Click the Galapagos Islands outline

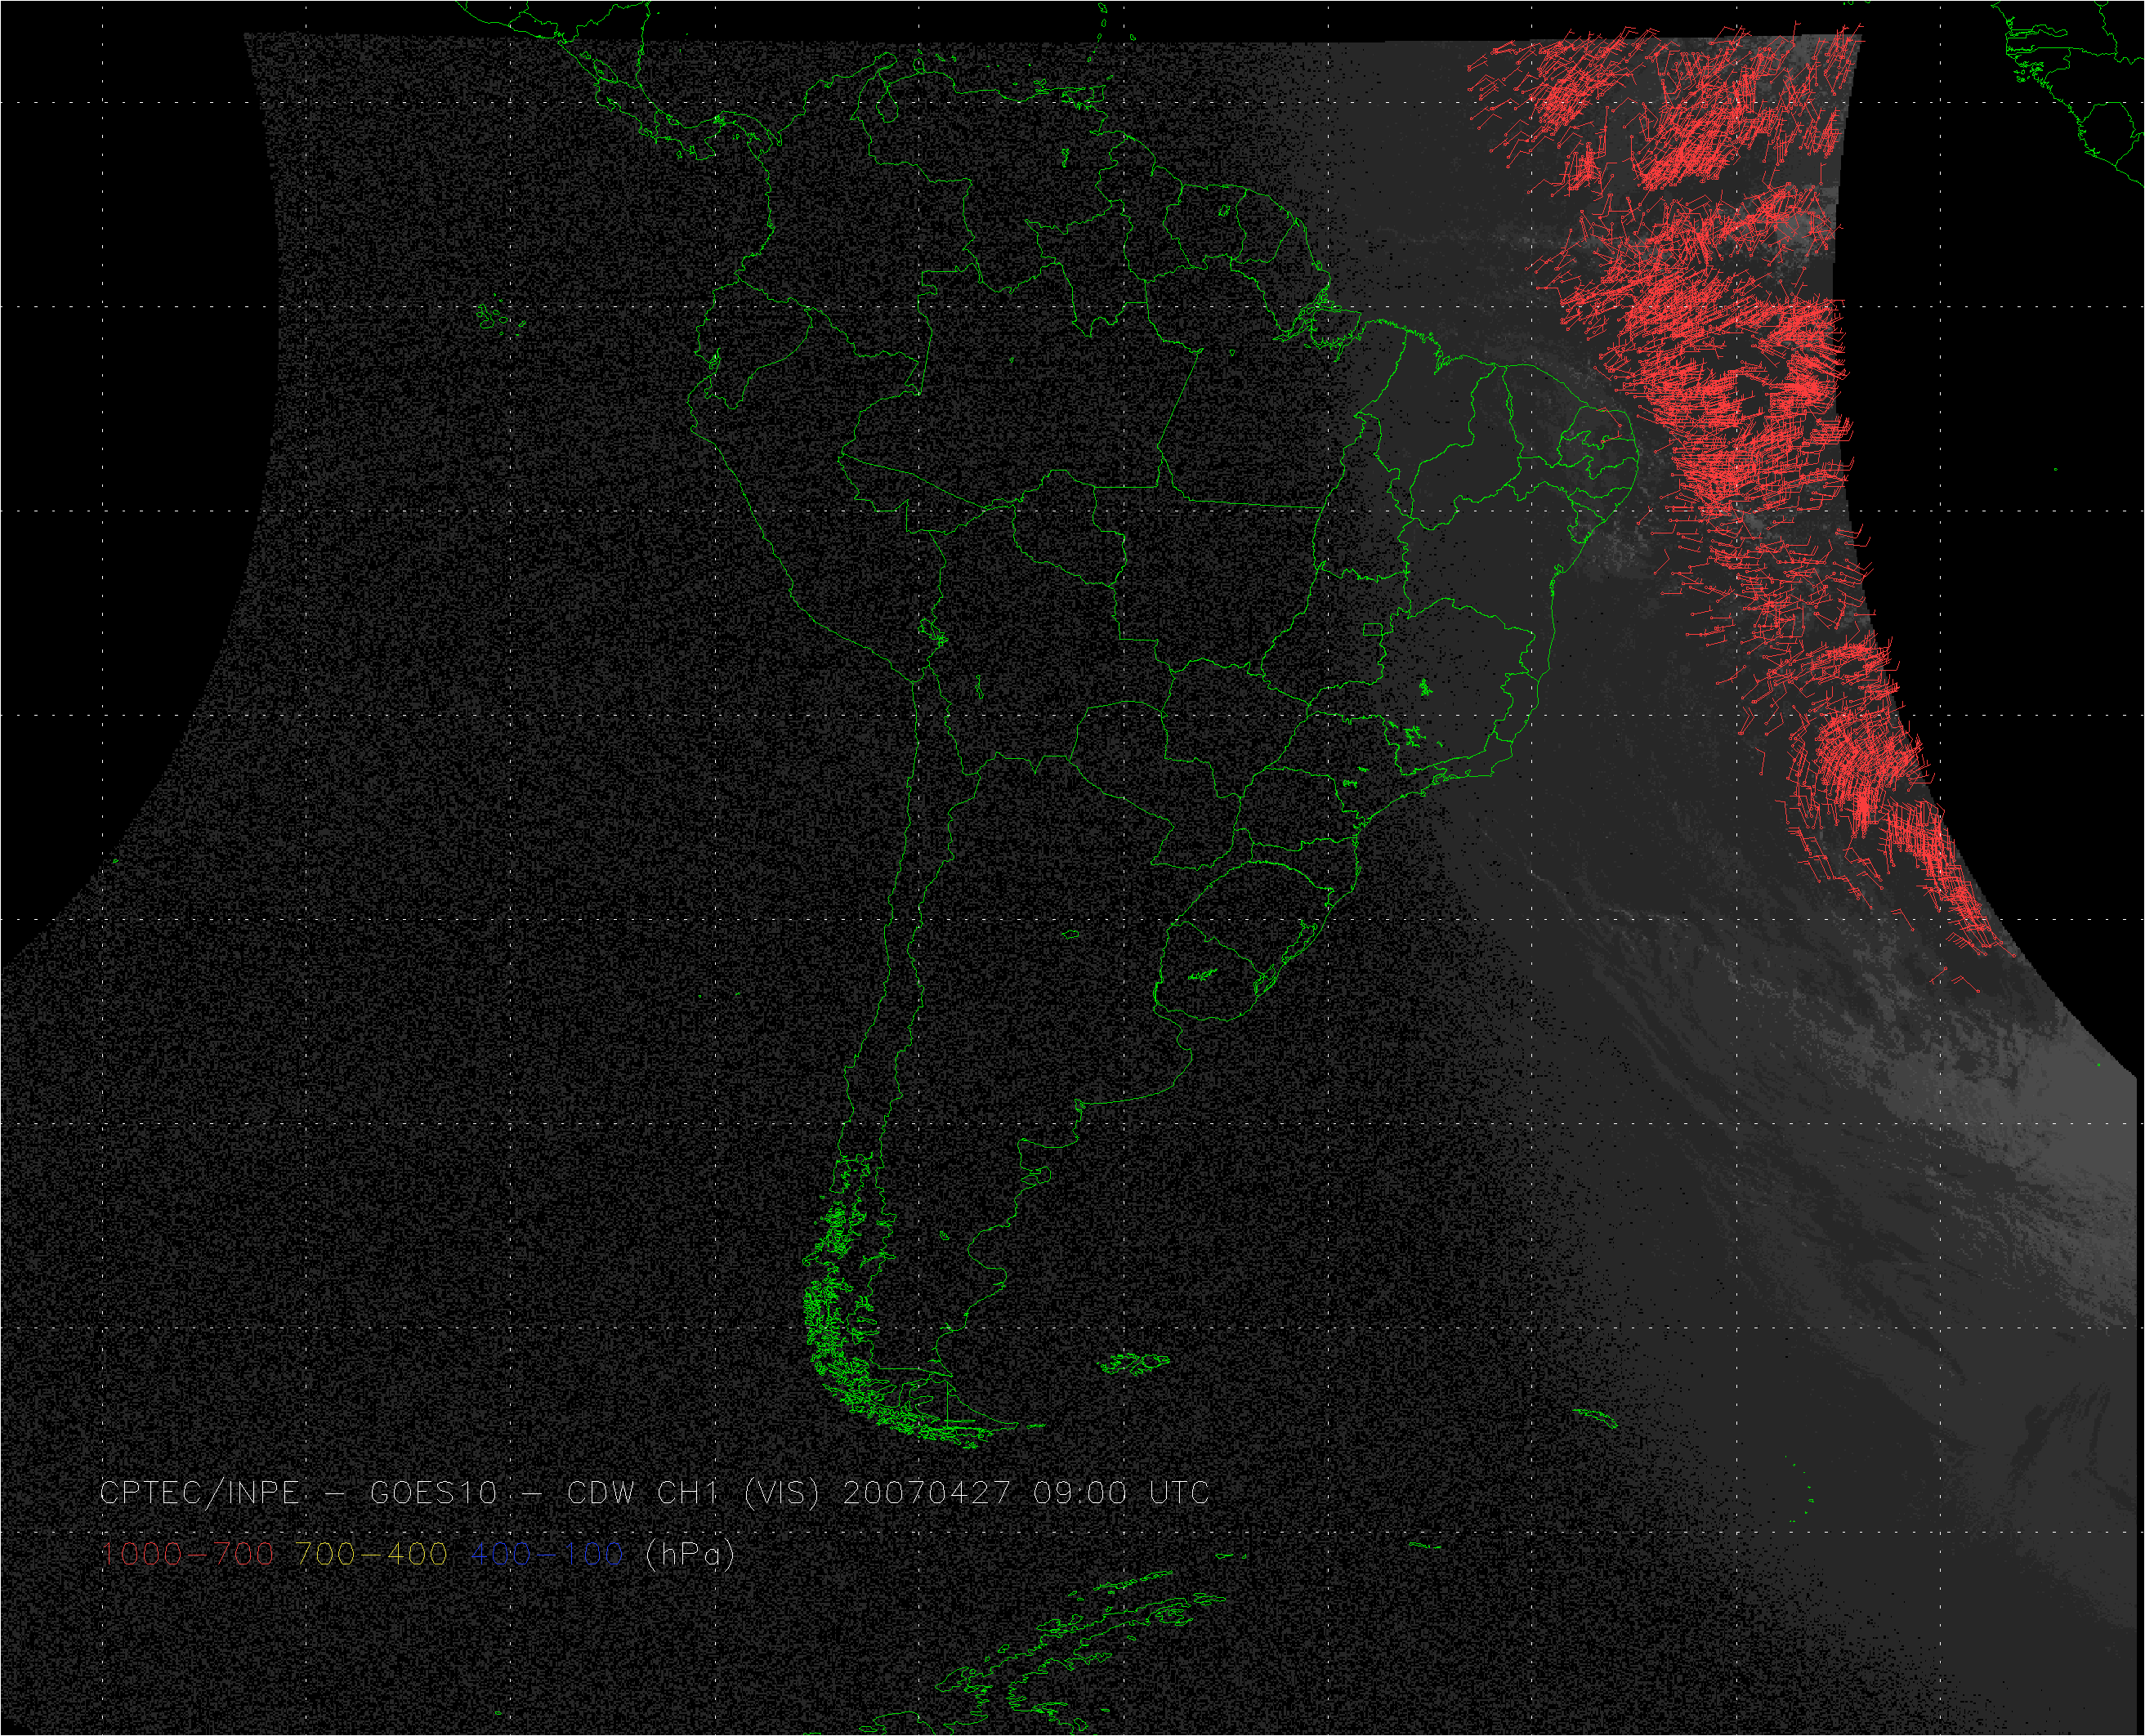click(489, 318)
